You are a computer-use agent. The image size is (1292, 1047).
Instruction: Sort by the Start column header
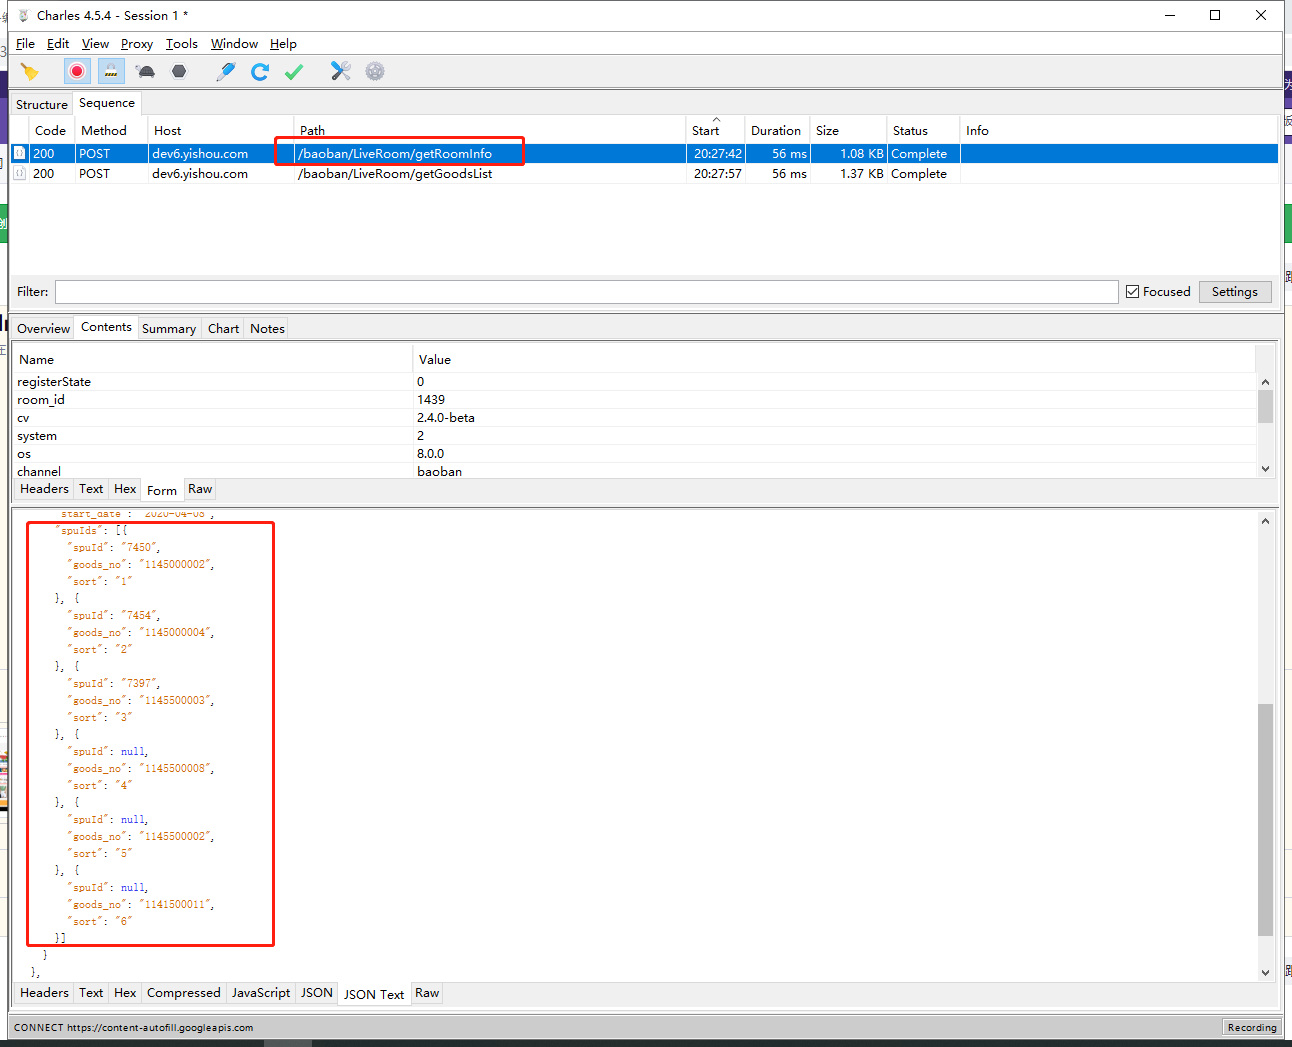point(714,131)
